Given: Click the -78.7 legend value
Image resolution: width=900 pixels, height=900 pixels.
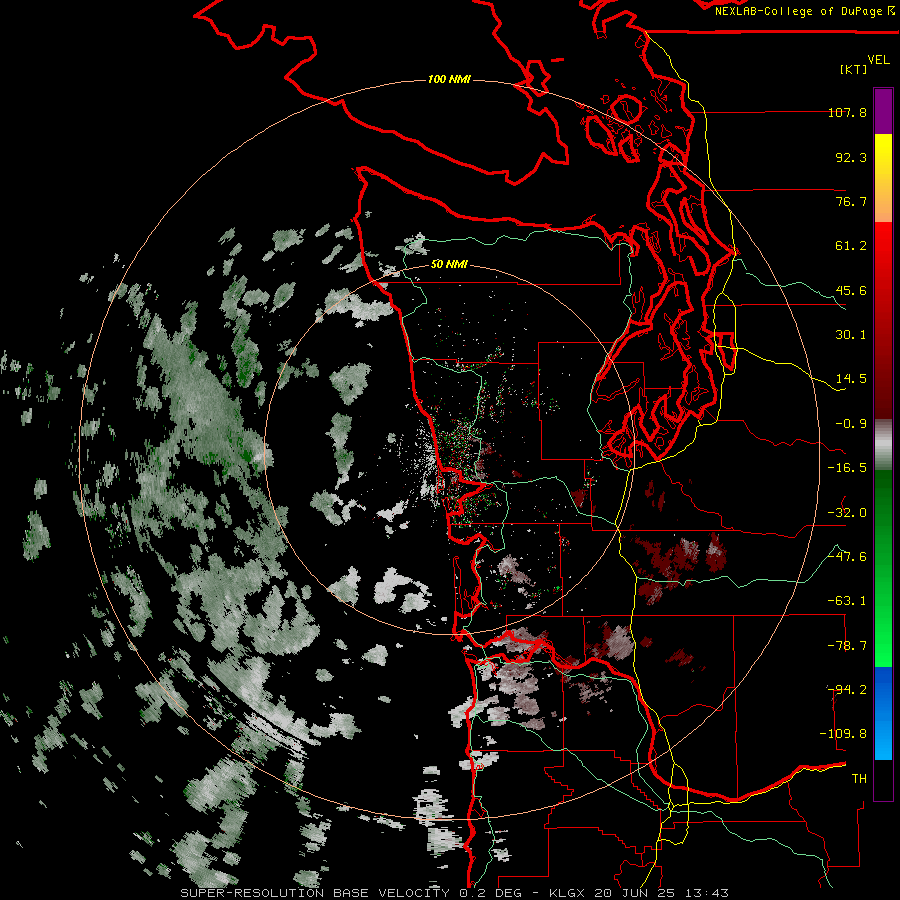Looking at the screenshot, I should coord(847,646).
